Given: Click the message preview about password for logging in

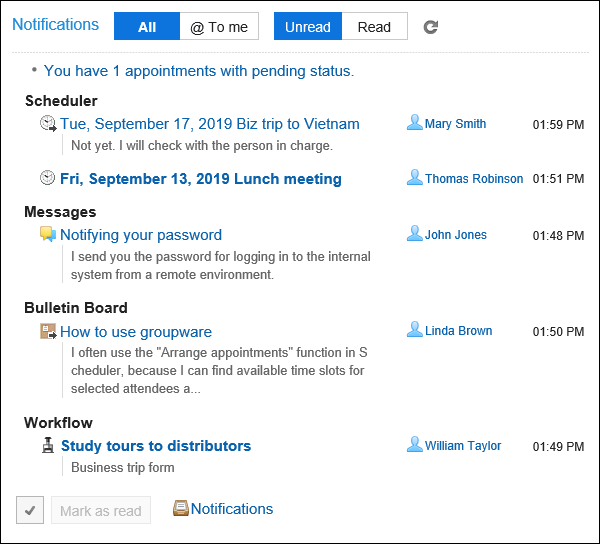Looking at the screenshot, I should (x=220, y=265).
